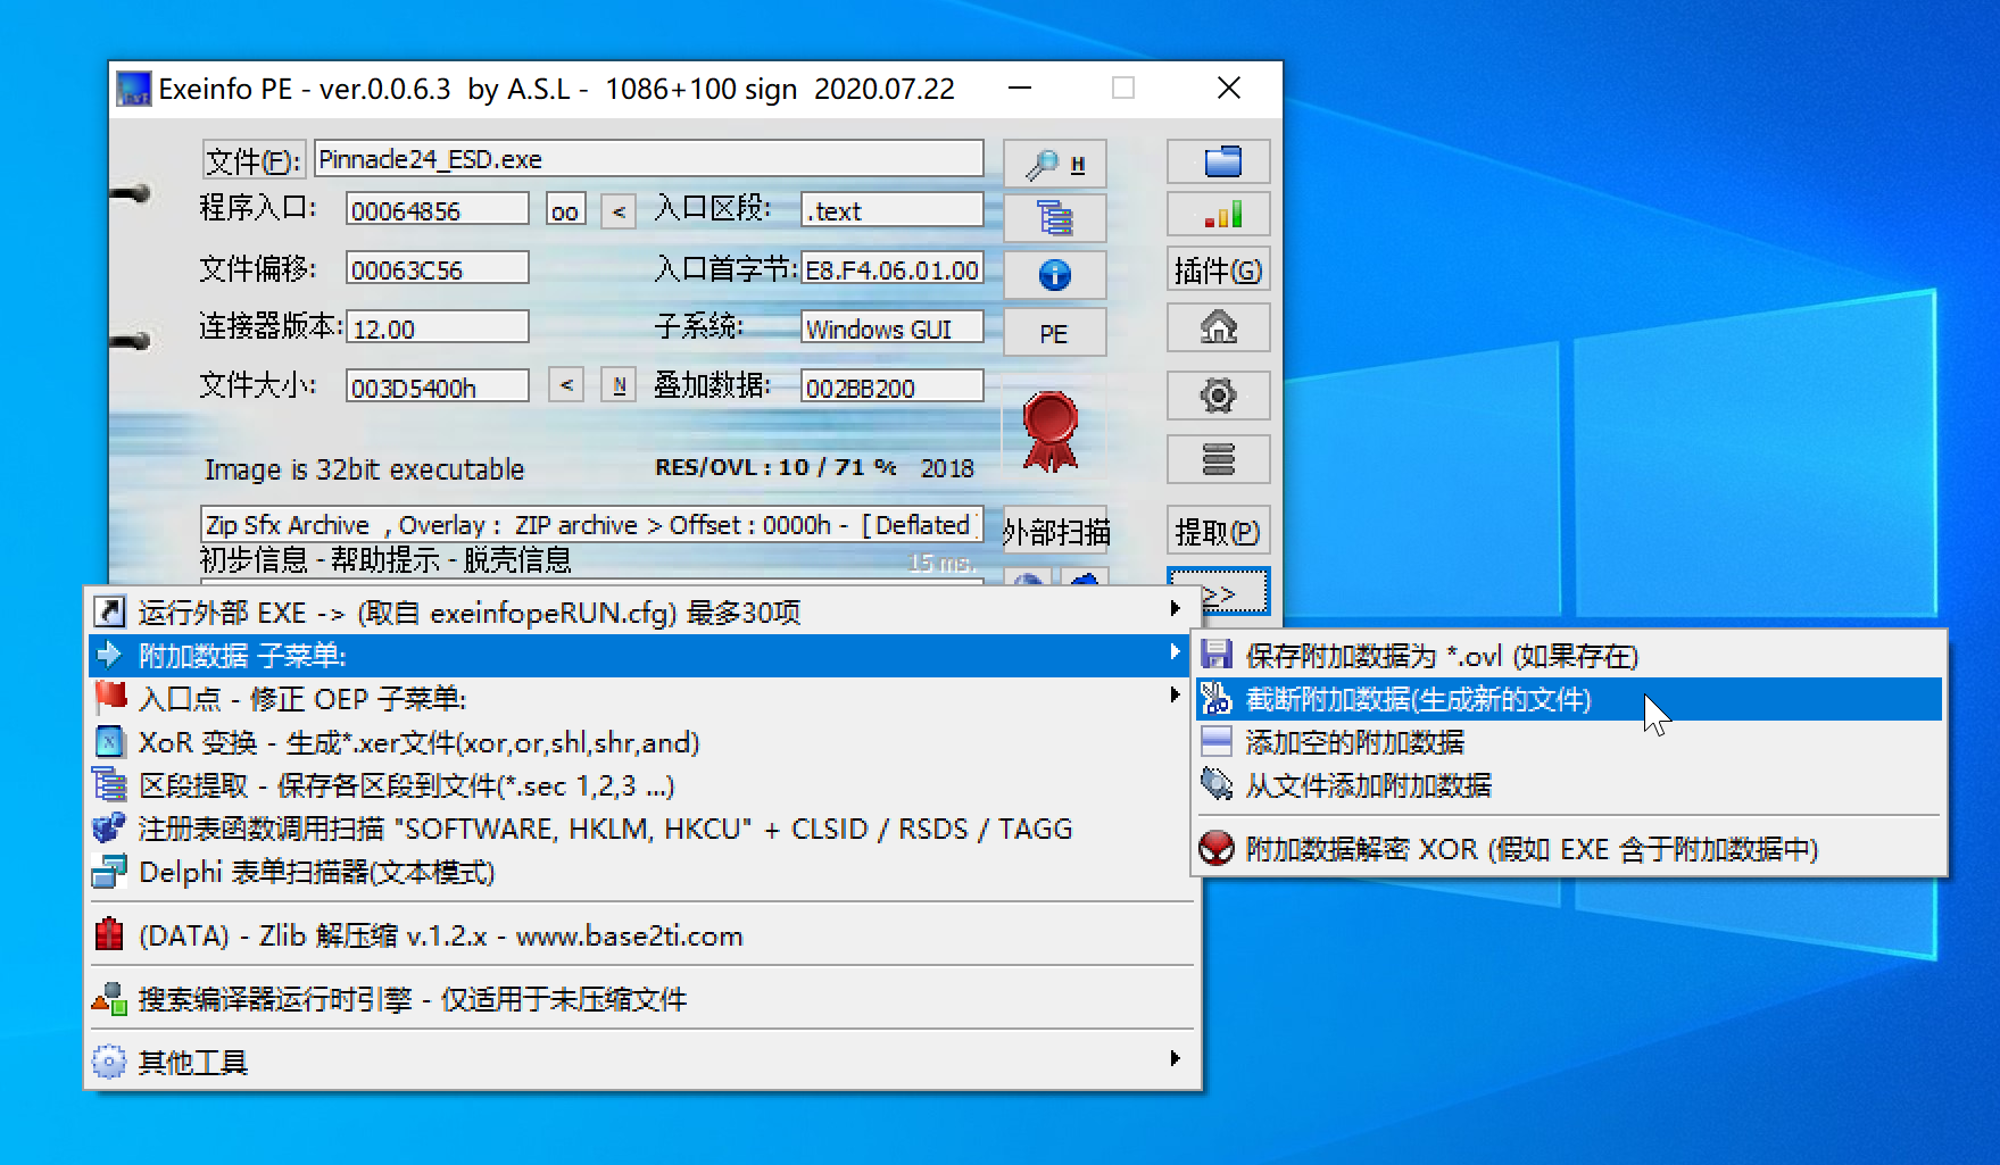Viewport: 2000px width, 1165px height.
Task: Choose 从文件添加附加数据
Action: click(1568, 785)
